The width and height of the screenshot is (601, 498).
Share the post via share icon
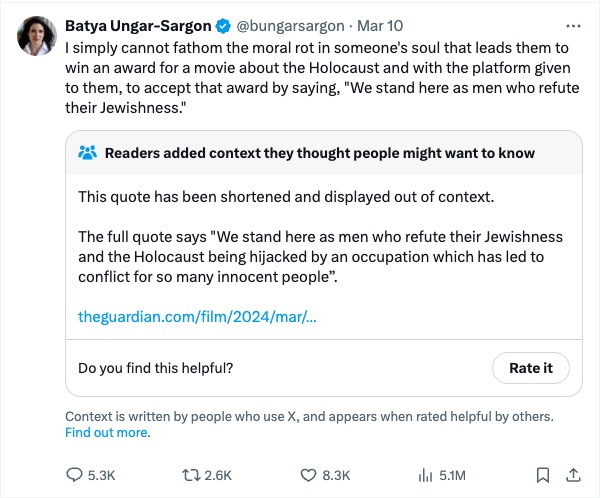[573, 475]
